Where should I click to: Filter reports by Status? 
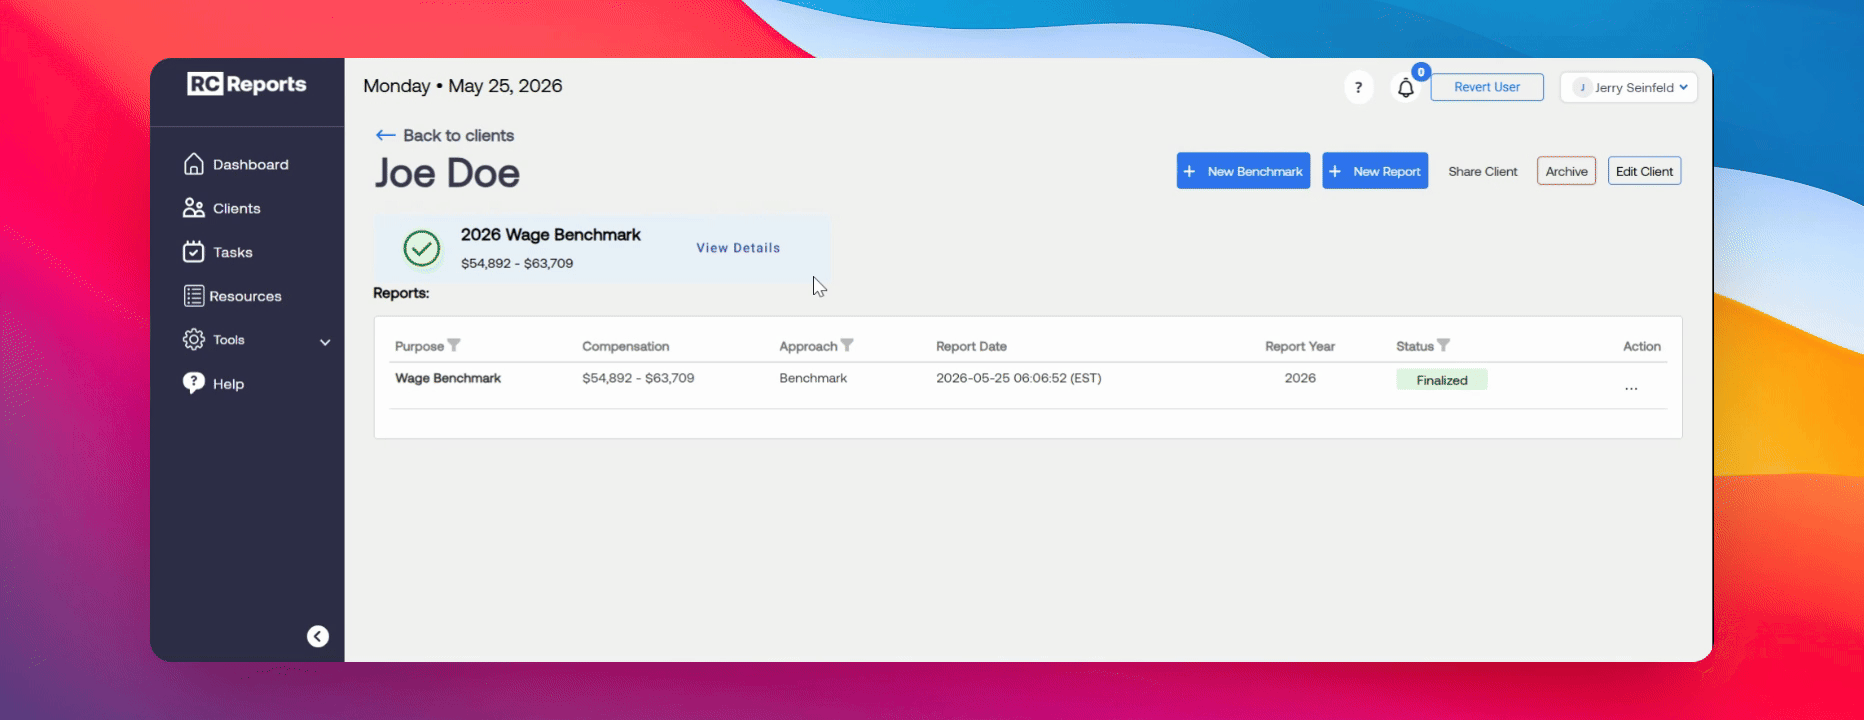point(1443,345)
